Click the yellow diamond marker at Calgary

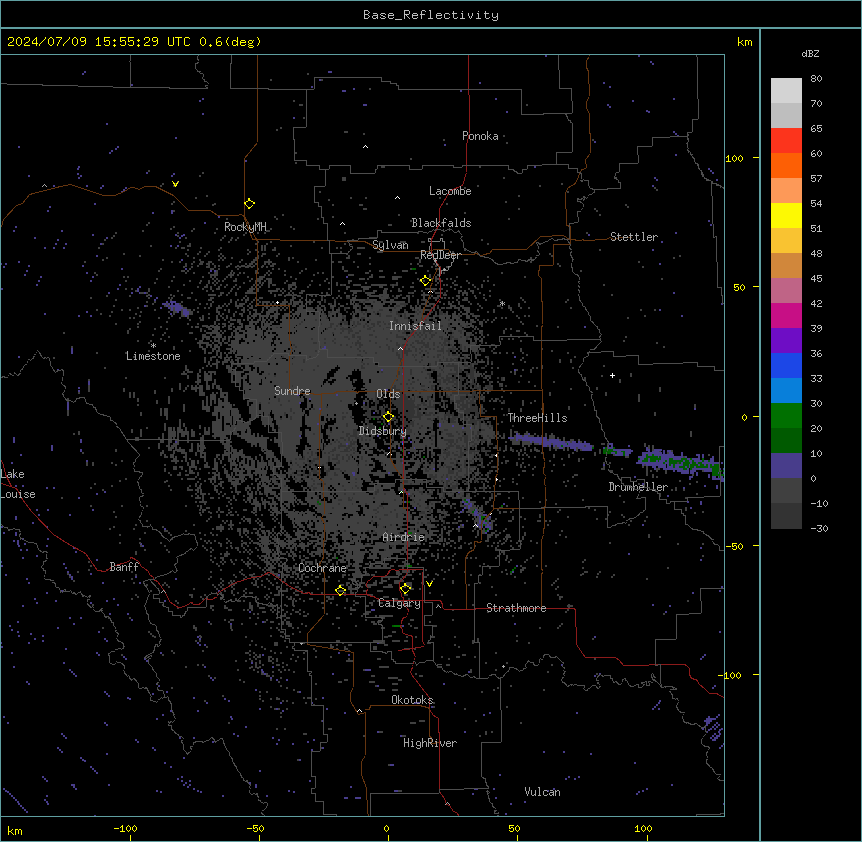tap(405, 589)
